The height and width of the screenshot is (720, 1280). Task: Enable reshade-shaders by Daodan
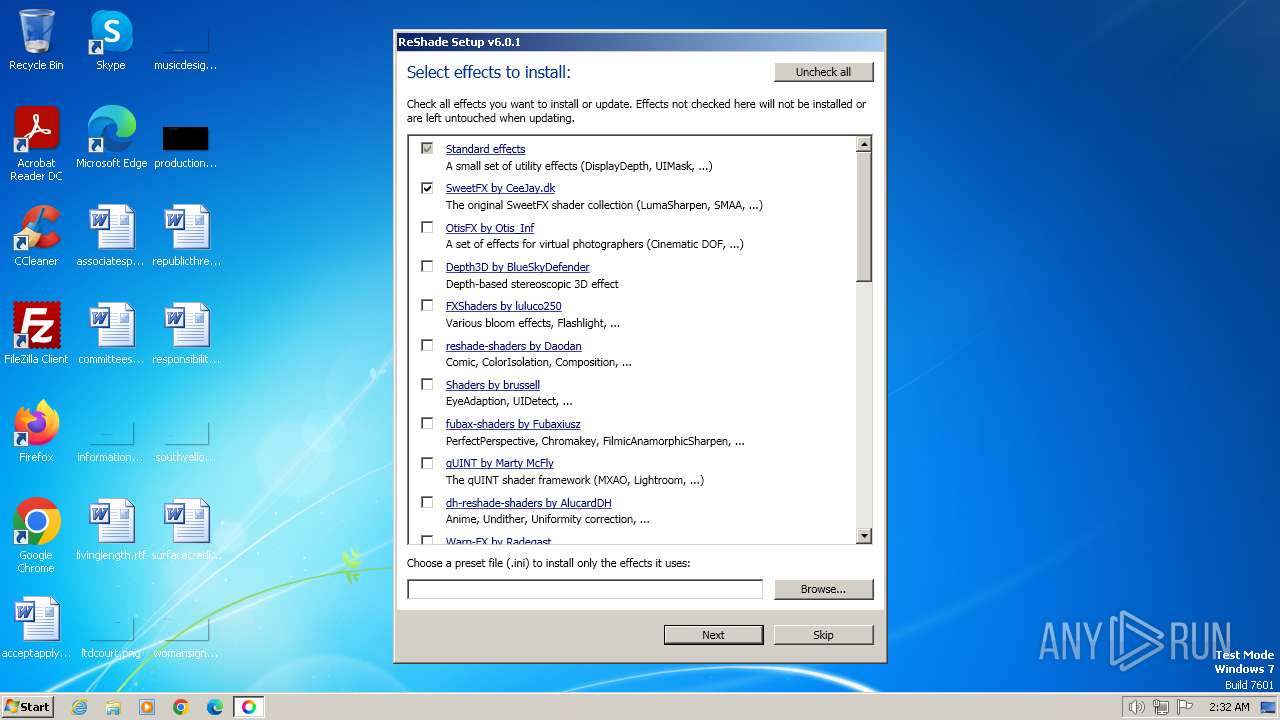pos(427,345)
